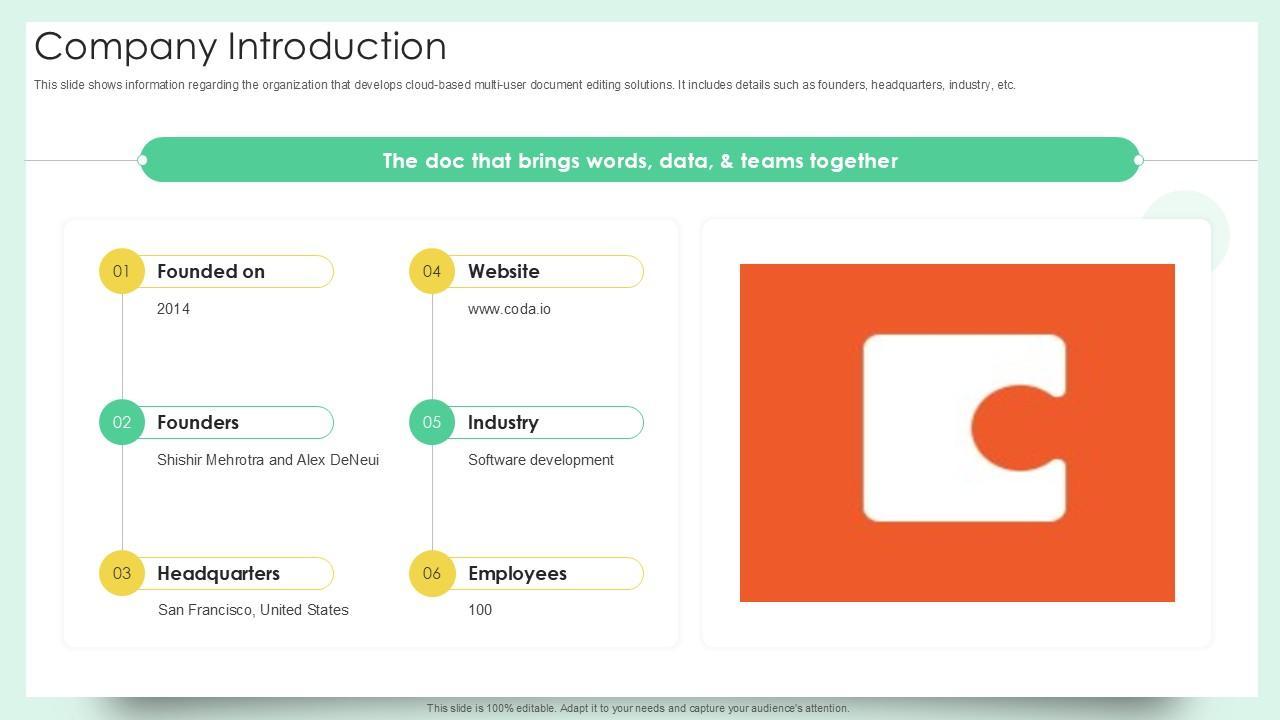Click the 'Software development' value
1280x720 pixels.
[x=541, y=460]
